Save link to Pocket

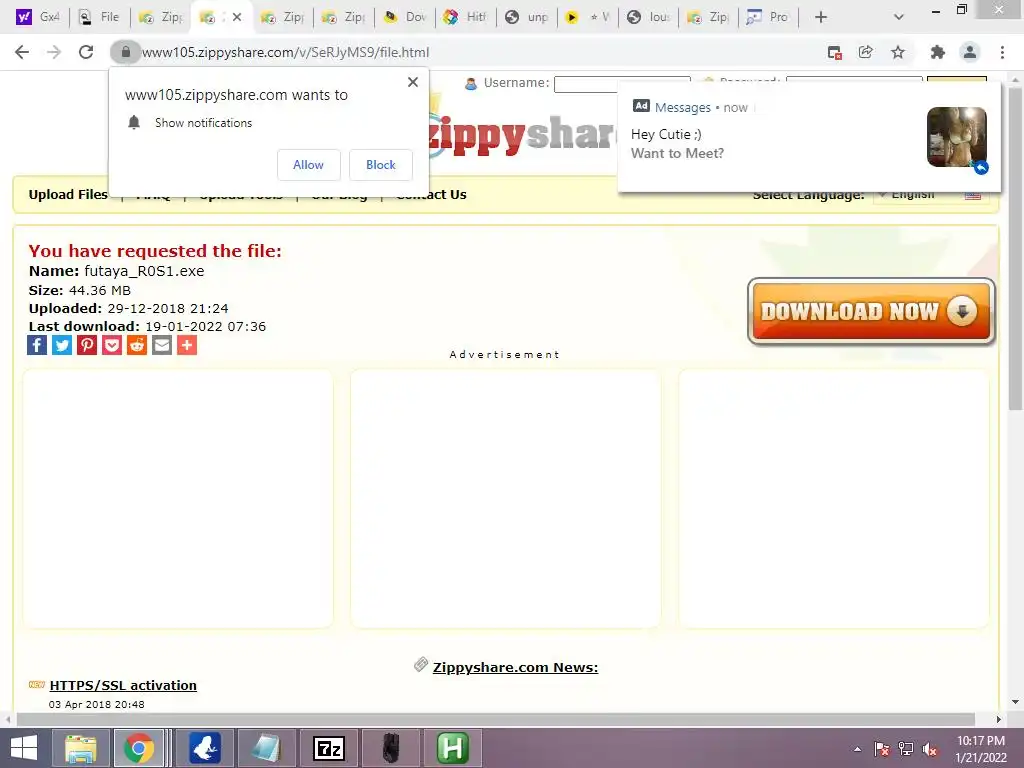click(x=112, y=345)
